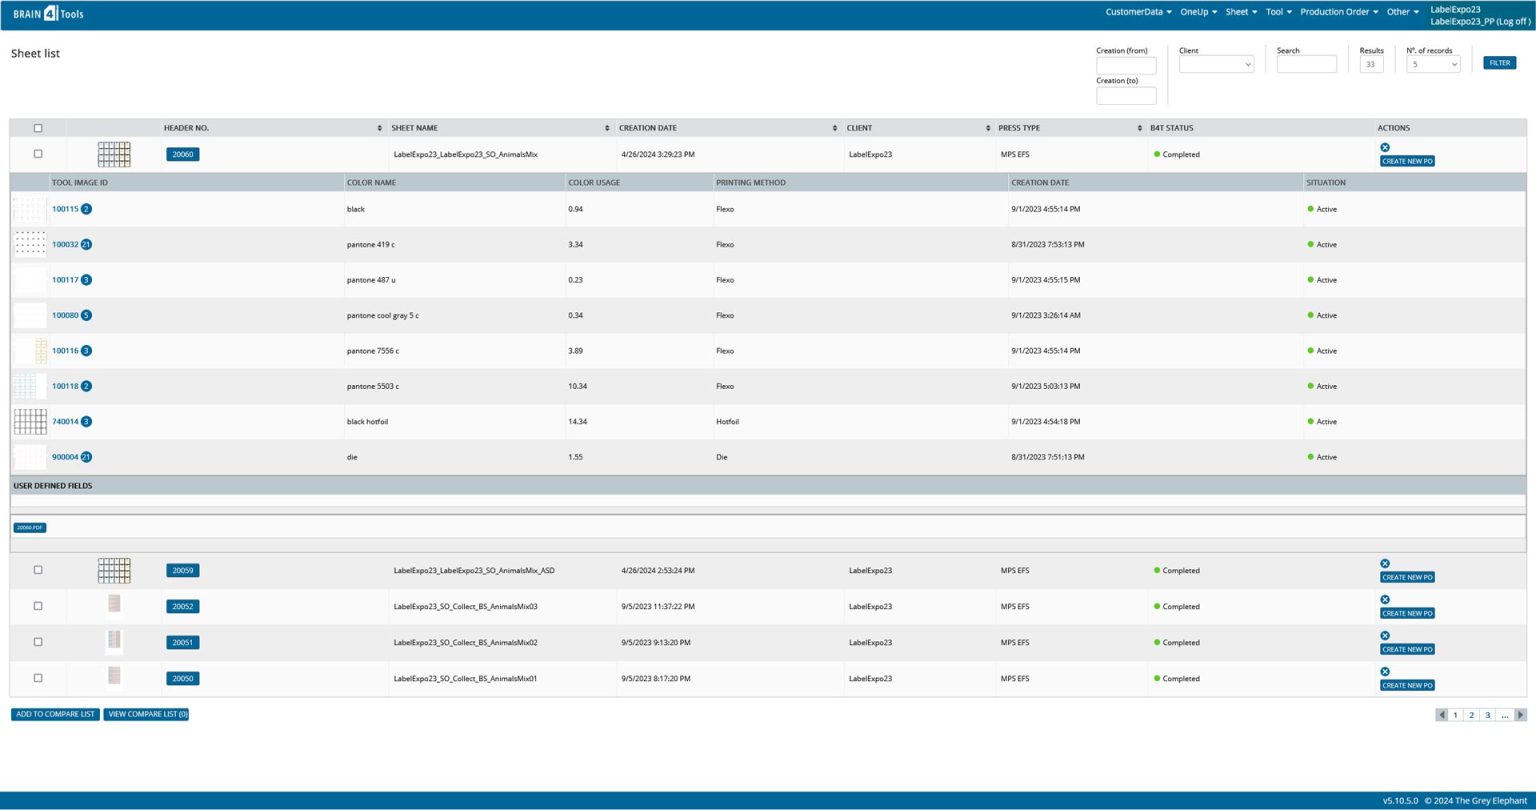Viewport: 1536px width, 810px height.
Task: Focus the Search input field
Action: (1306, 64)
